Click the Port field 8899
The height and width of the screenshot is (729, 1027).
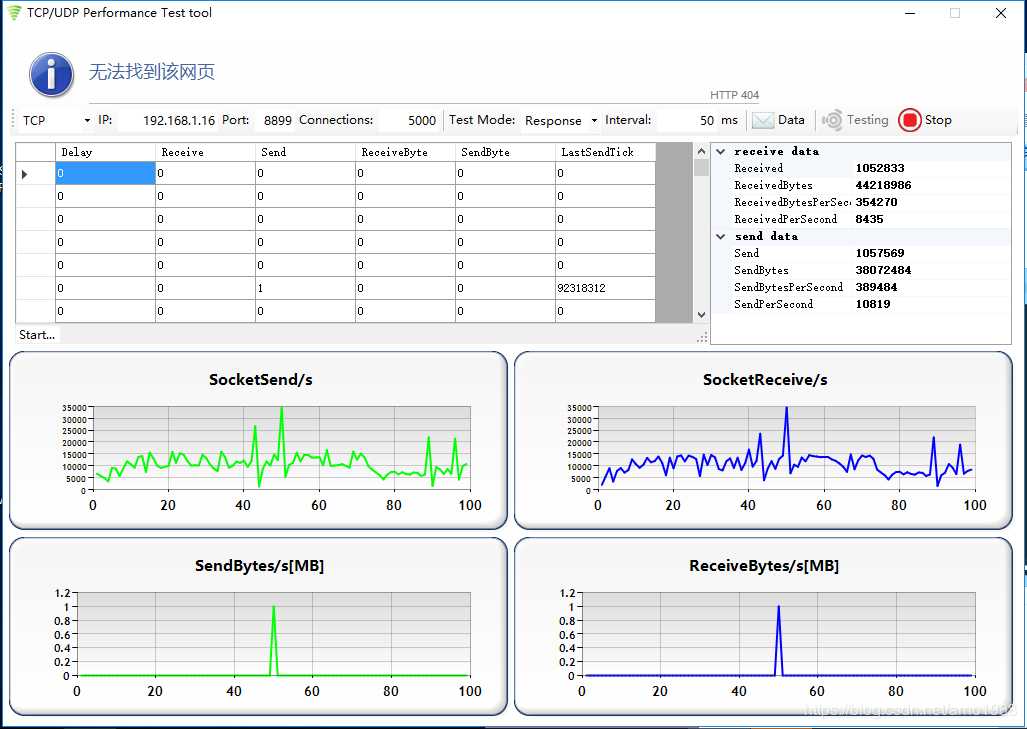(x=274, y=121)
